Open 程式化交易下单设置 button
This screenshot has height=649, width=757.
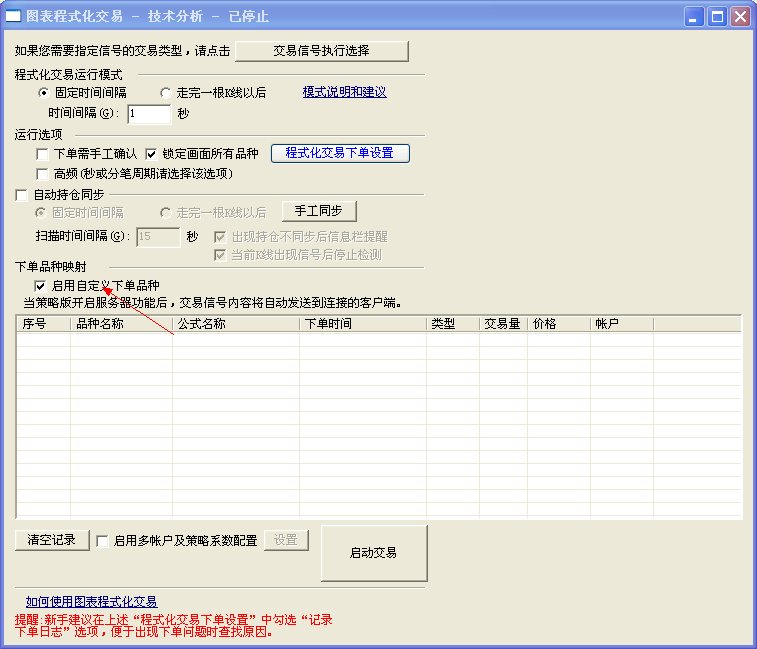tap(340, 153)
